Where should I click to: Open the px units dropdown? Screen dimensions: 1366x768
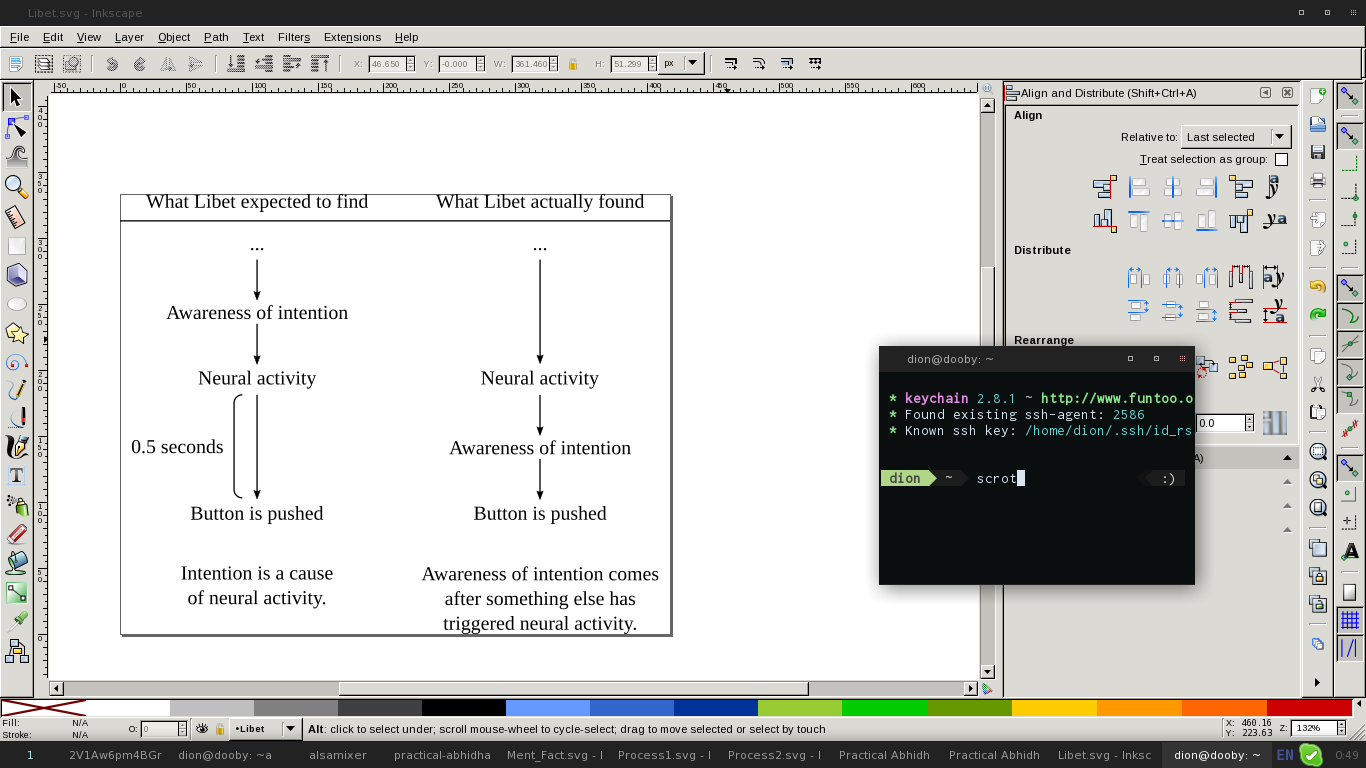[x=682, y=63]
